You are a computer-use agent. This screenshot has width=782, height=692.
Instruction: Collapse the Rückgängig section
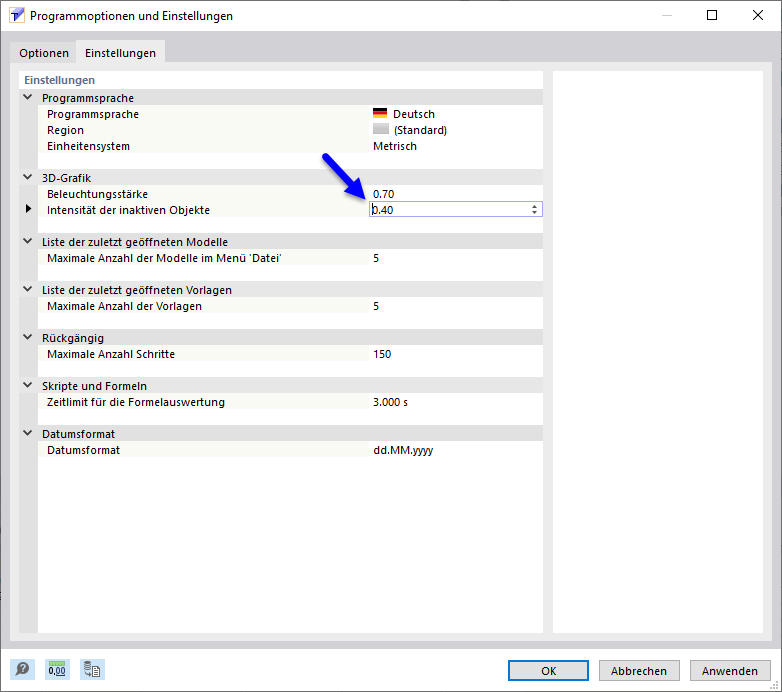pyautogui.click(x=28, y=337)
